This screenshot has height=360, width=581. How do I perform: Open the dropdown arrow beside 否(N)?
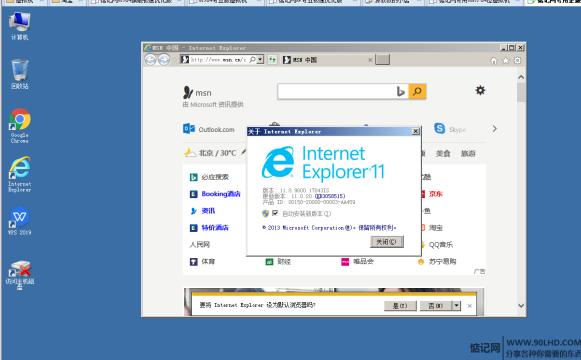(x=456, y=306)
